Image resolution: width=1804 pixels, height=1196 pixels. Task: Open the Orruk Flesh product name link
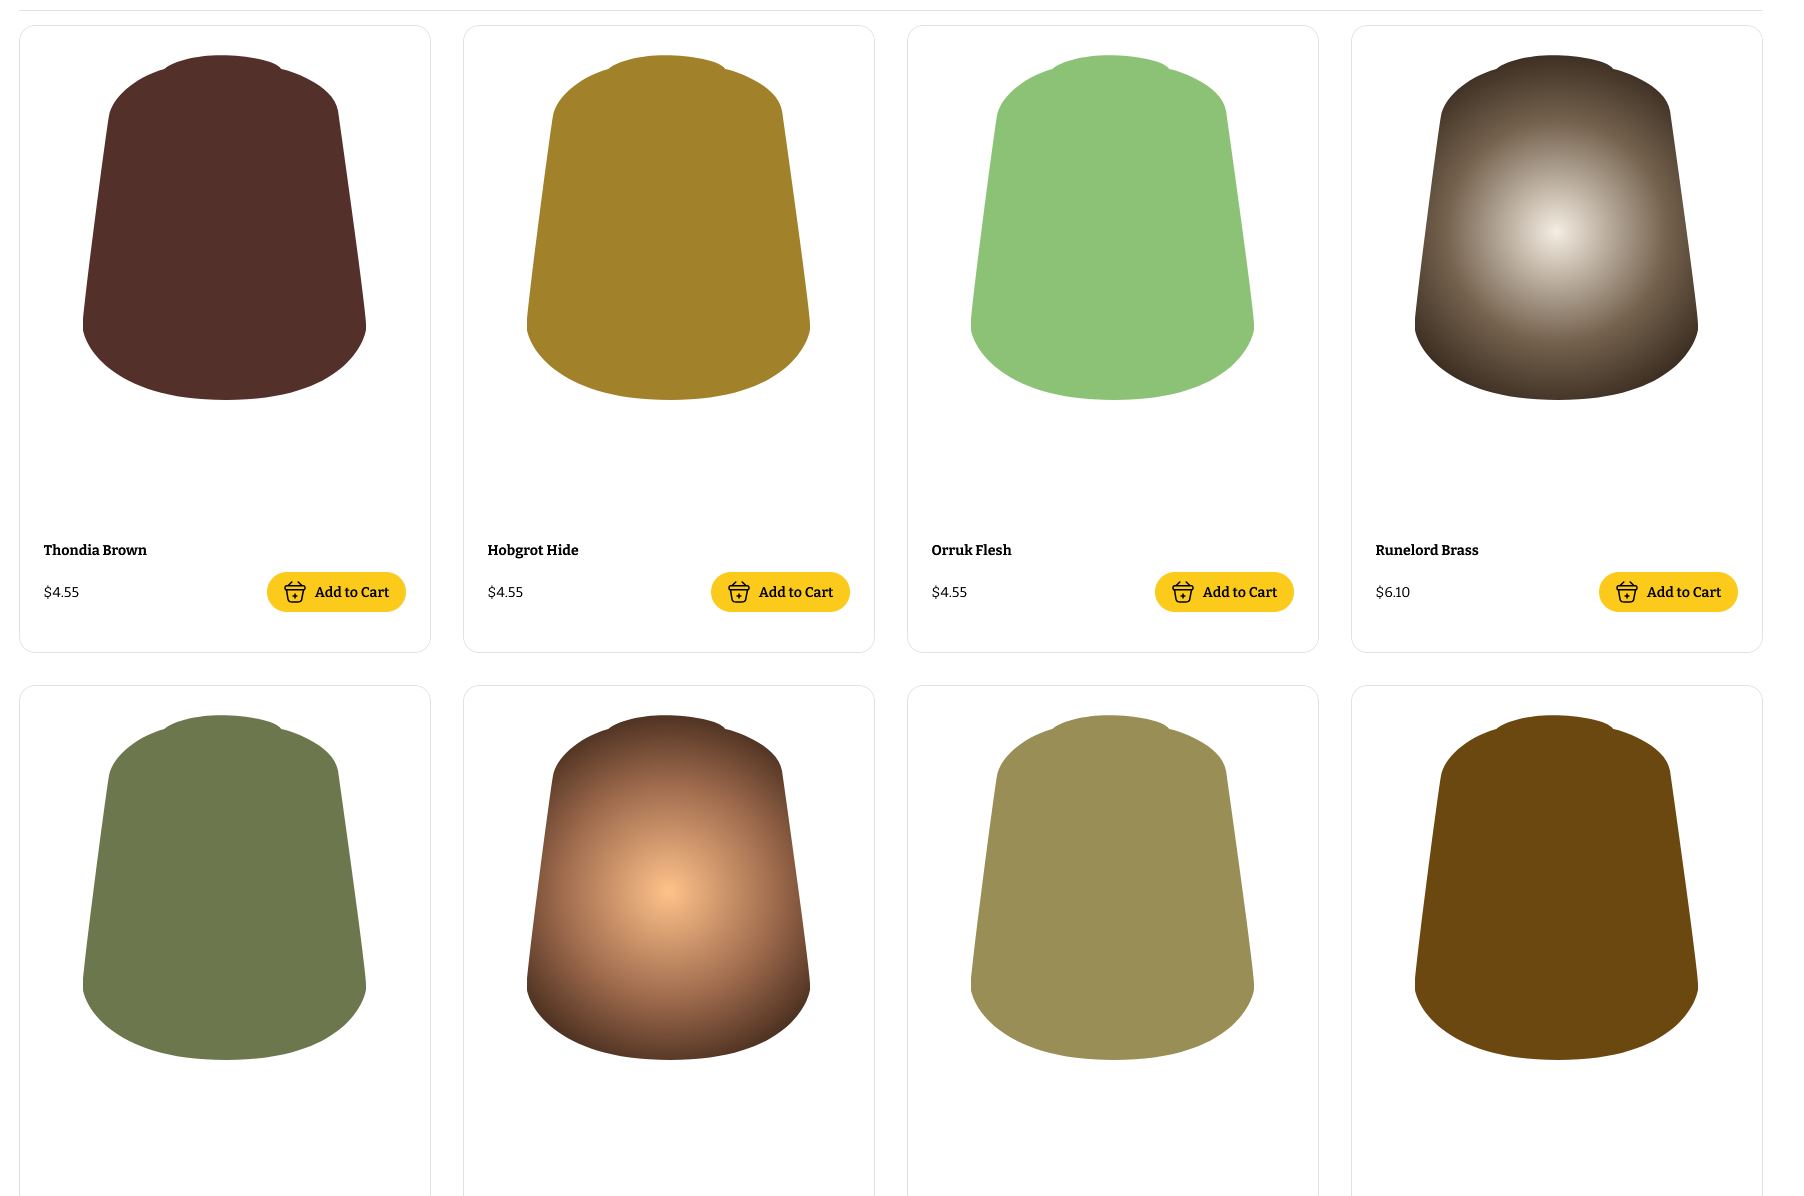coord(971,550)
